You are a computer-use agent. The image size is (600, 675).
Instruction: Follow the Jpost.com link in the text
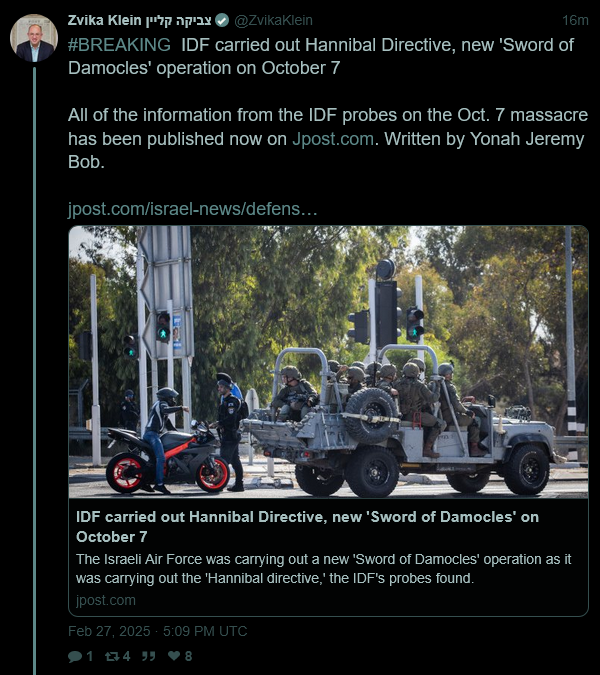click(333, 139)
